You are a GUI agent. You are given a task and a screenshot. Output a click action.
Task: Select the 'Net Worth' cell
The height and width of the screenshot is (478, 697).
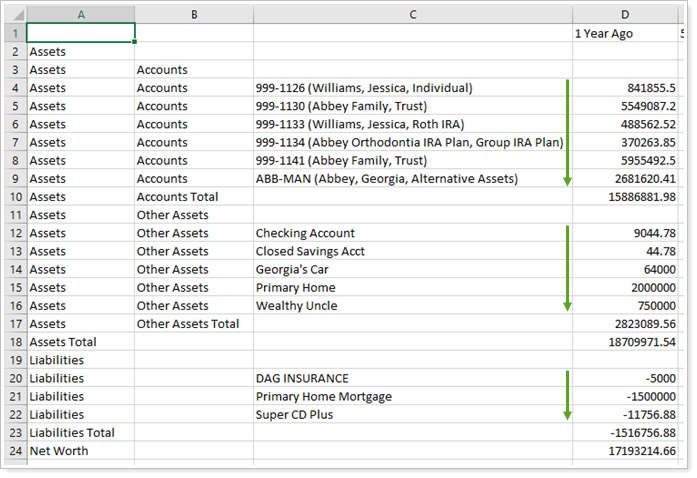pos(80,451)
